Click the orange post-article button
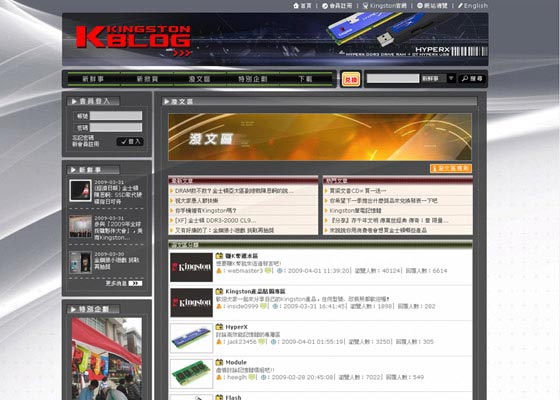Screen dimensions: 560x400 [451, 168]
